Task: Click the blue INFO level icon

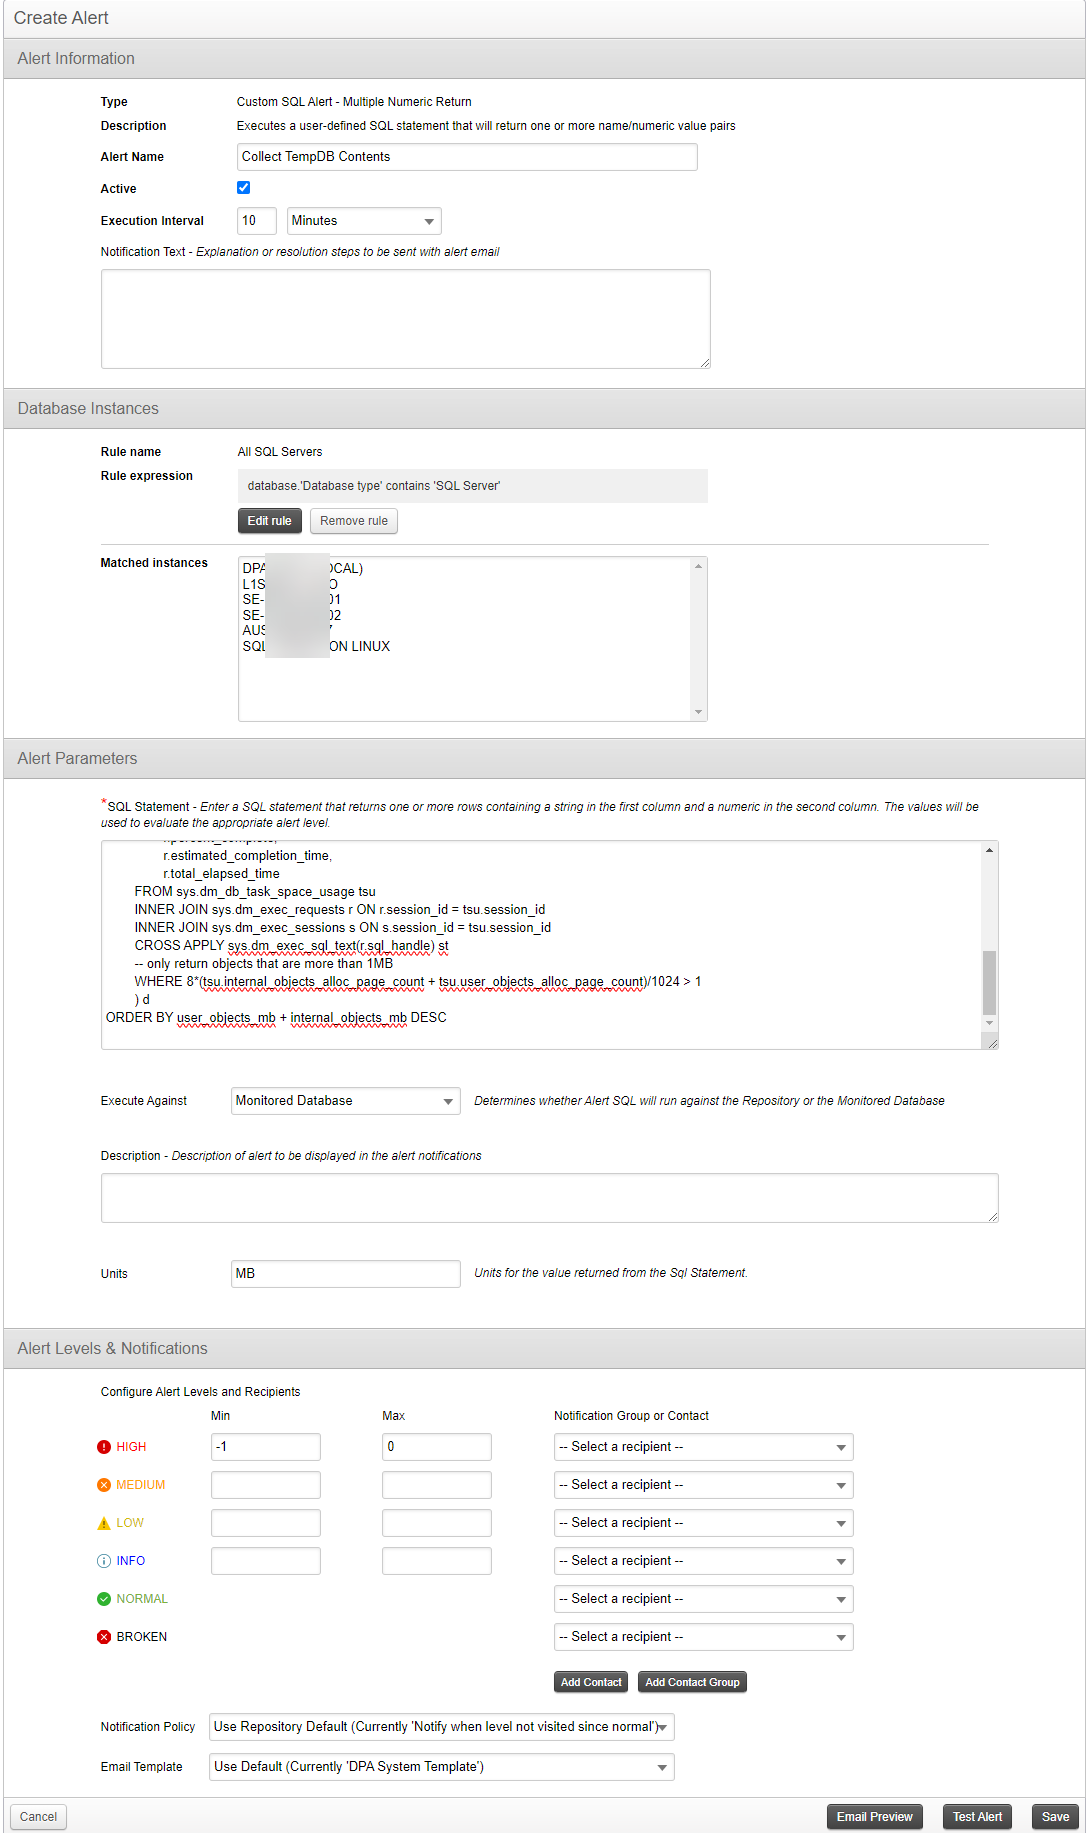Action: pyautogui.click(x=104, y=1561)
